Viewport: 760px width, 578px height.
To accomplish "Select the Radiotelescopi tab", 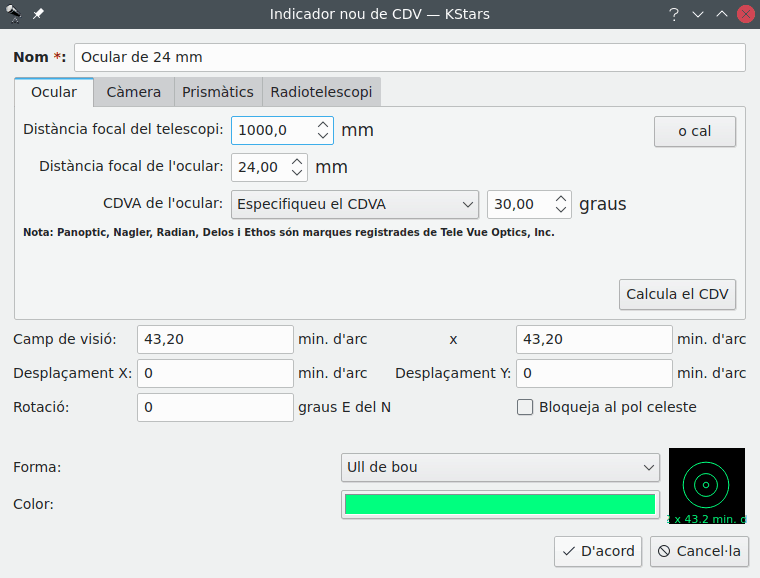I will pos(321,92).
